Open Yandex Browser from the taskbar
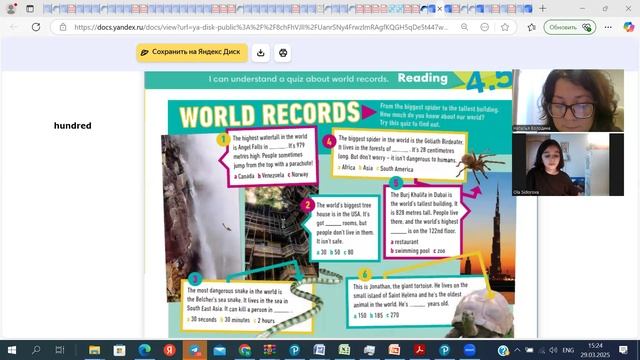 [169, 350]
